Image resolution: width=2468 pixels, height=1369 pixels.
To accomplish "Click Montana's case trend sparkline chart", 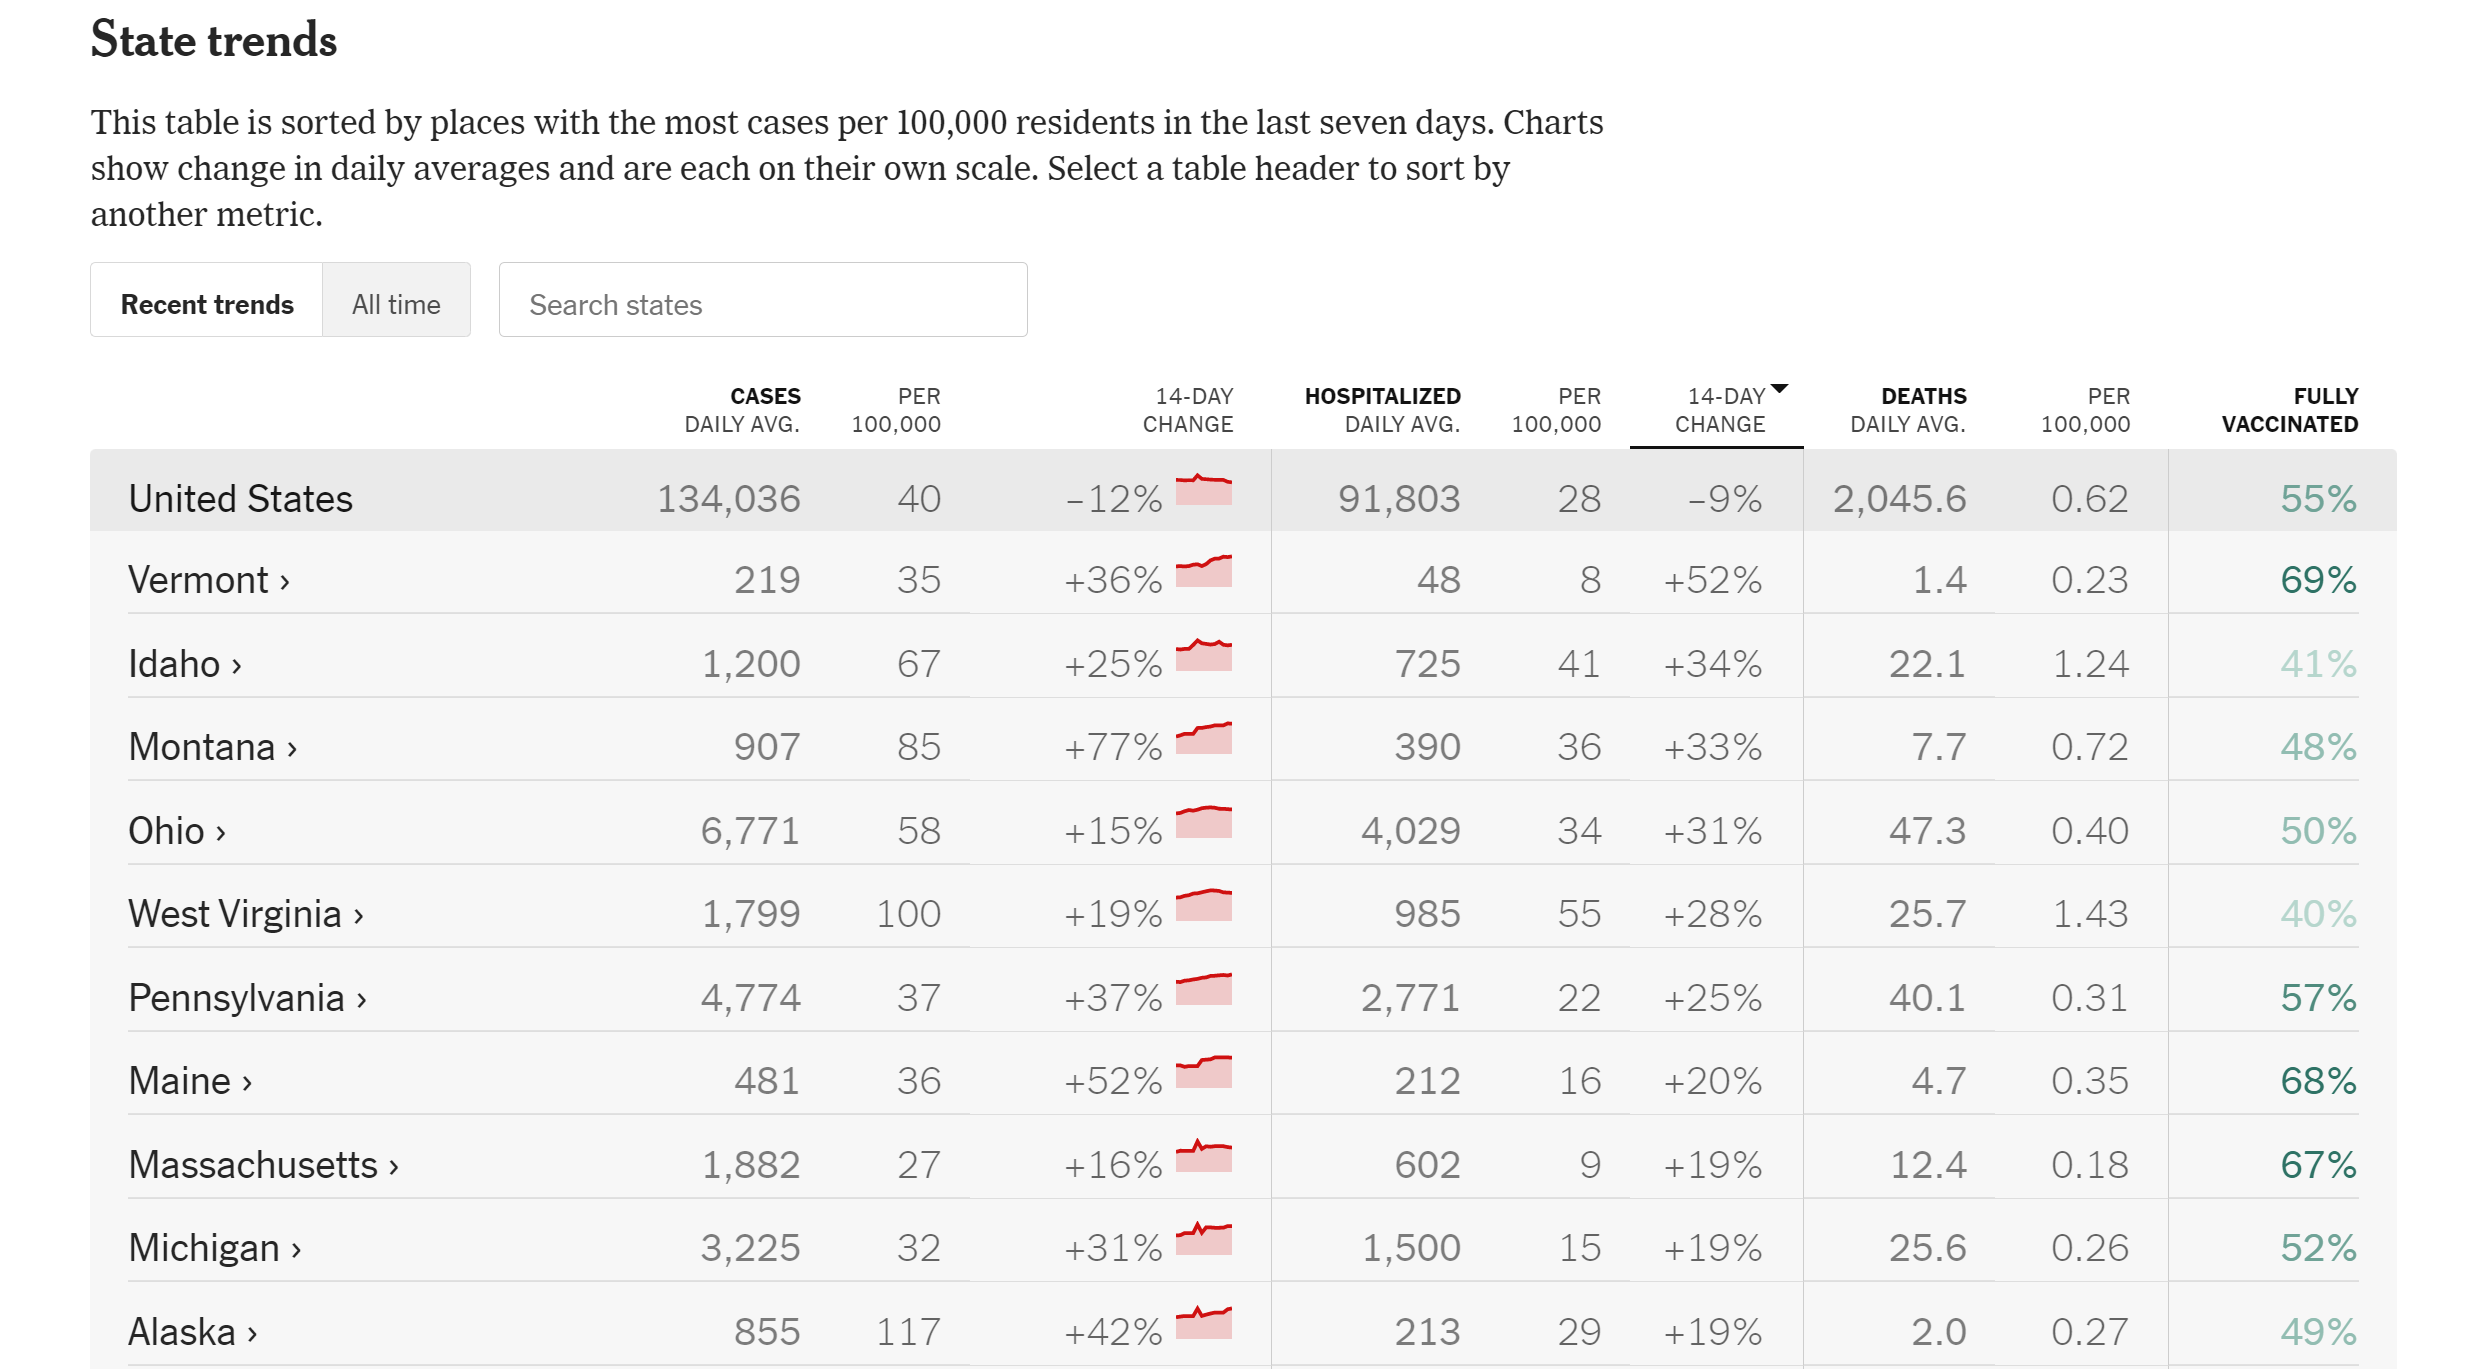I will [x=1203, y=739].
